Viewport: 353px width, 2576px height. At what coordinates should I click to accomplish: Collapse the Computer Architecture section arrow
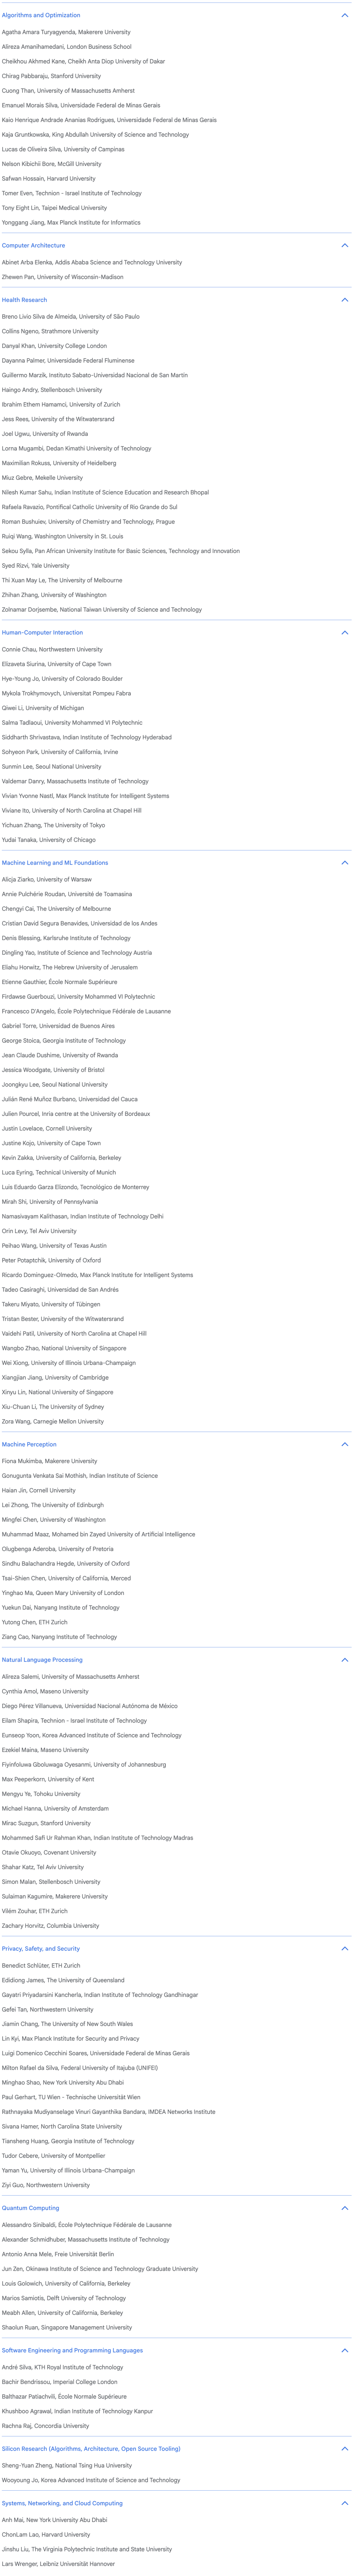pyautogui.click(x=345, y=245)
